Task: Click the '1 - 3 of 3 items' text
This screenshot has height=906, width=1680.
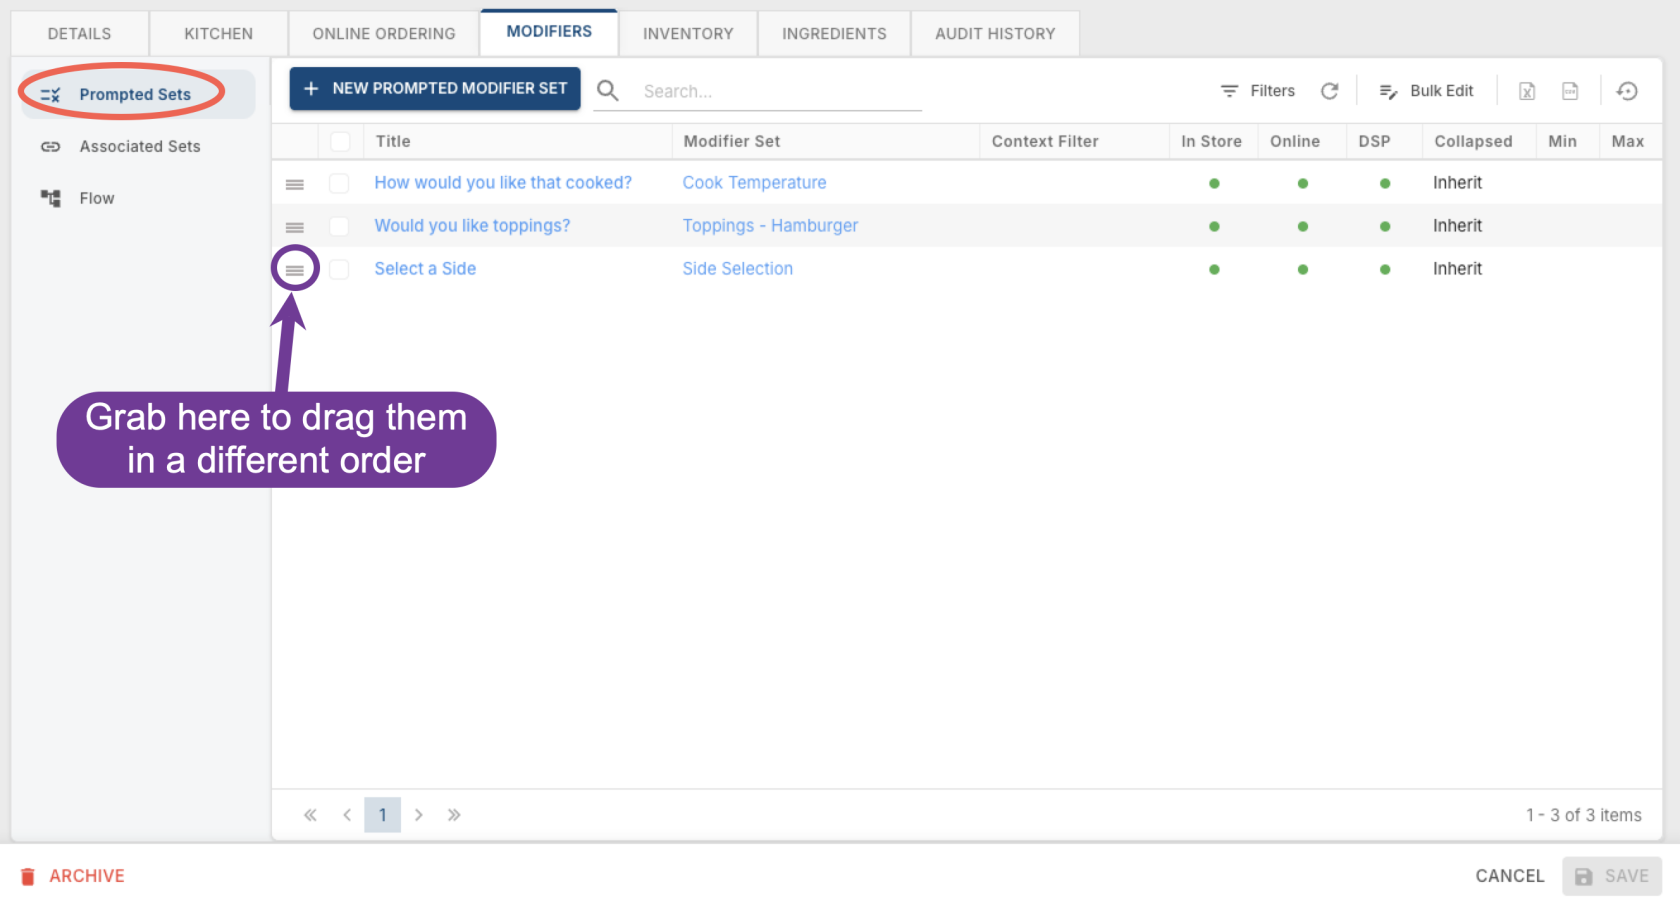Action: coord(1584,815)
